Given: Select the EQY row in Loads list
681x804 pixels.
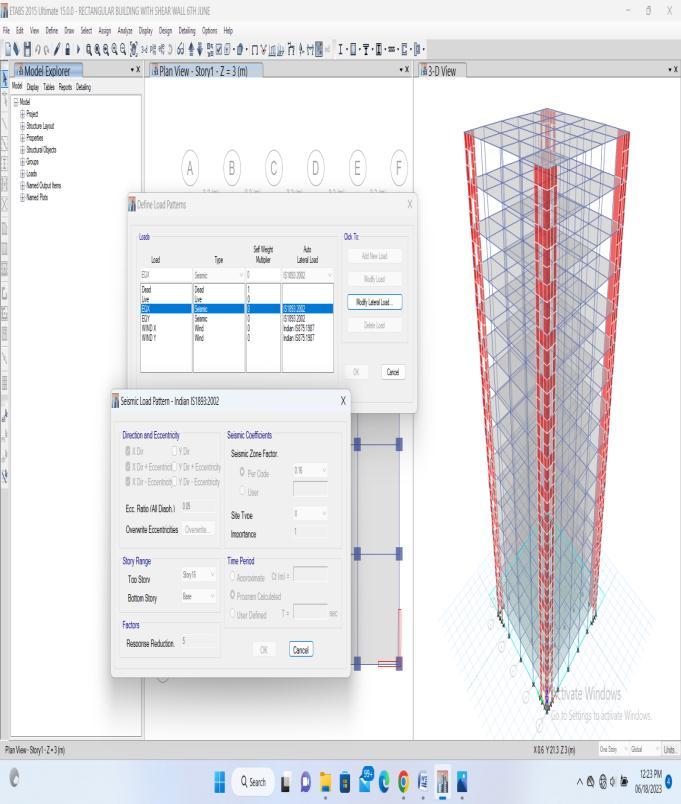Looking at the screenshot, I should (237, 318).
